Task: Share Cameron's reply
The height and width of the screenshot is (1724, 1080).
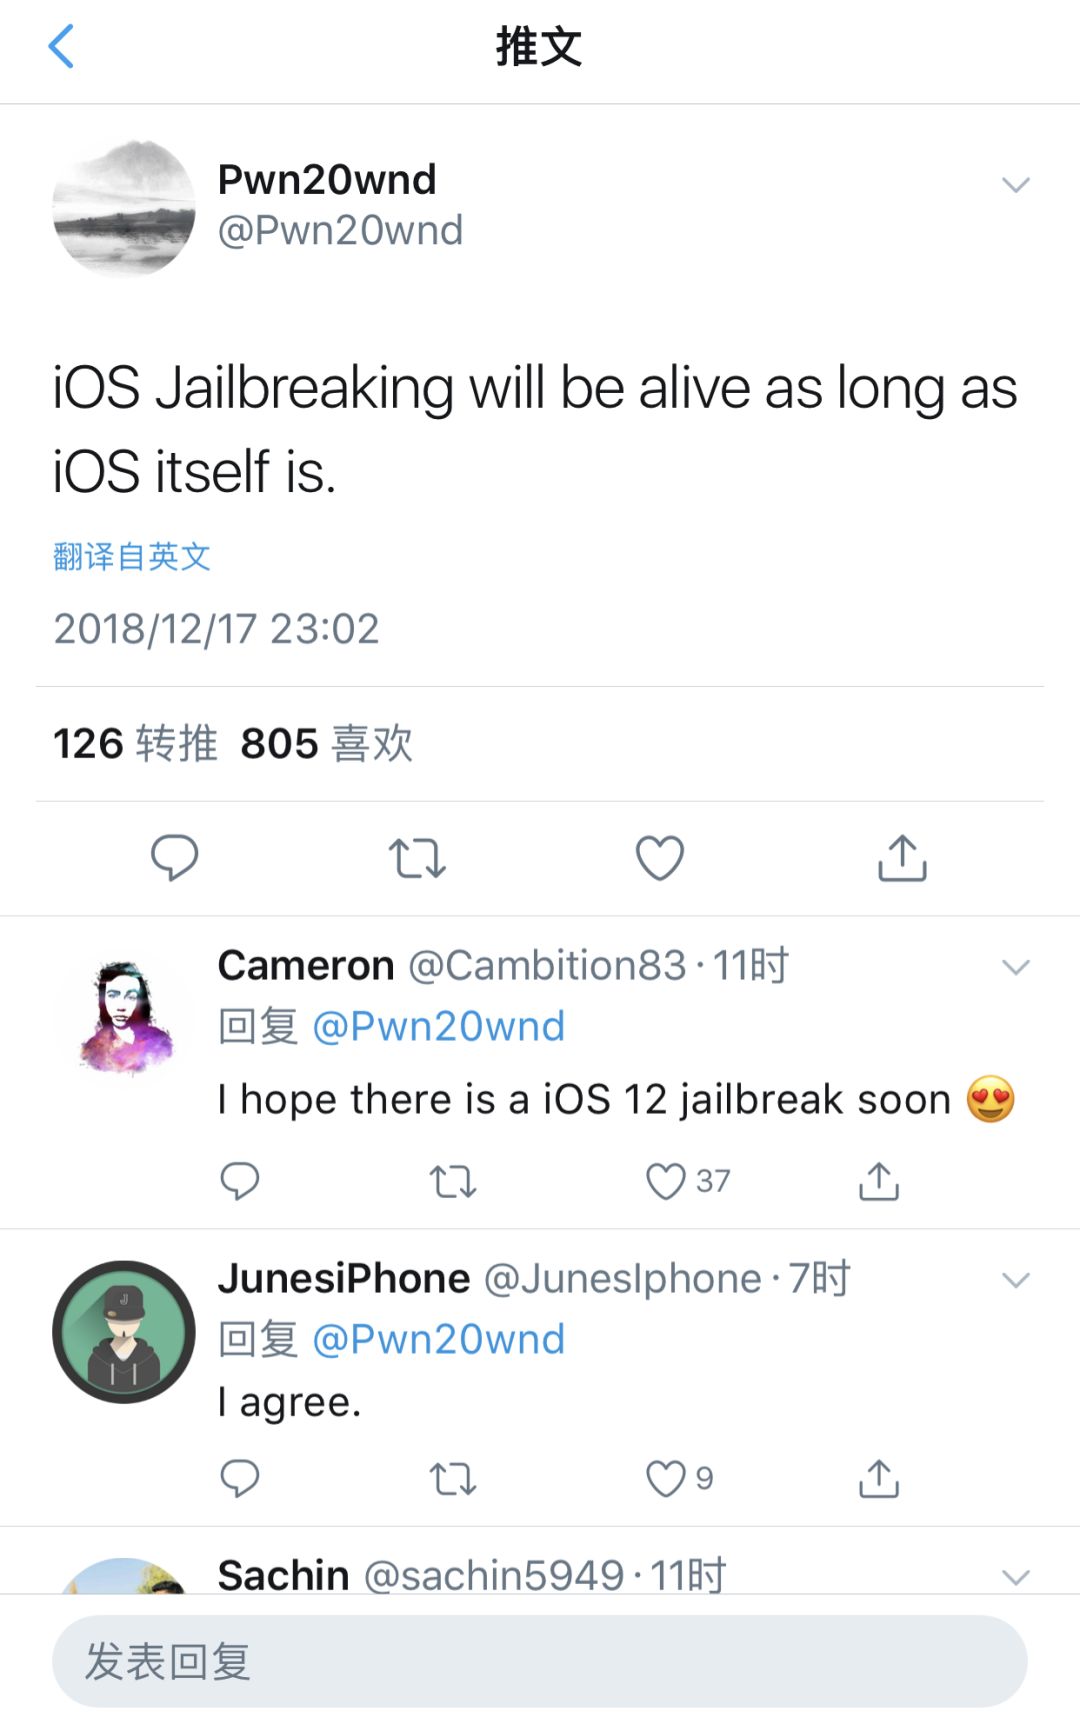Action: pyautogui.click(x=879, y=1181)
